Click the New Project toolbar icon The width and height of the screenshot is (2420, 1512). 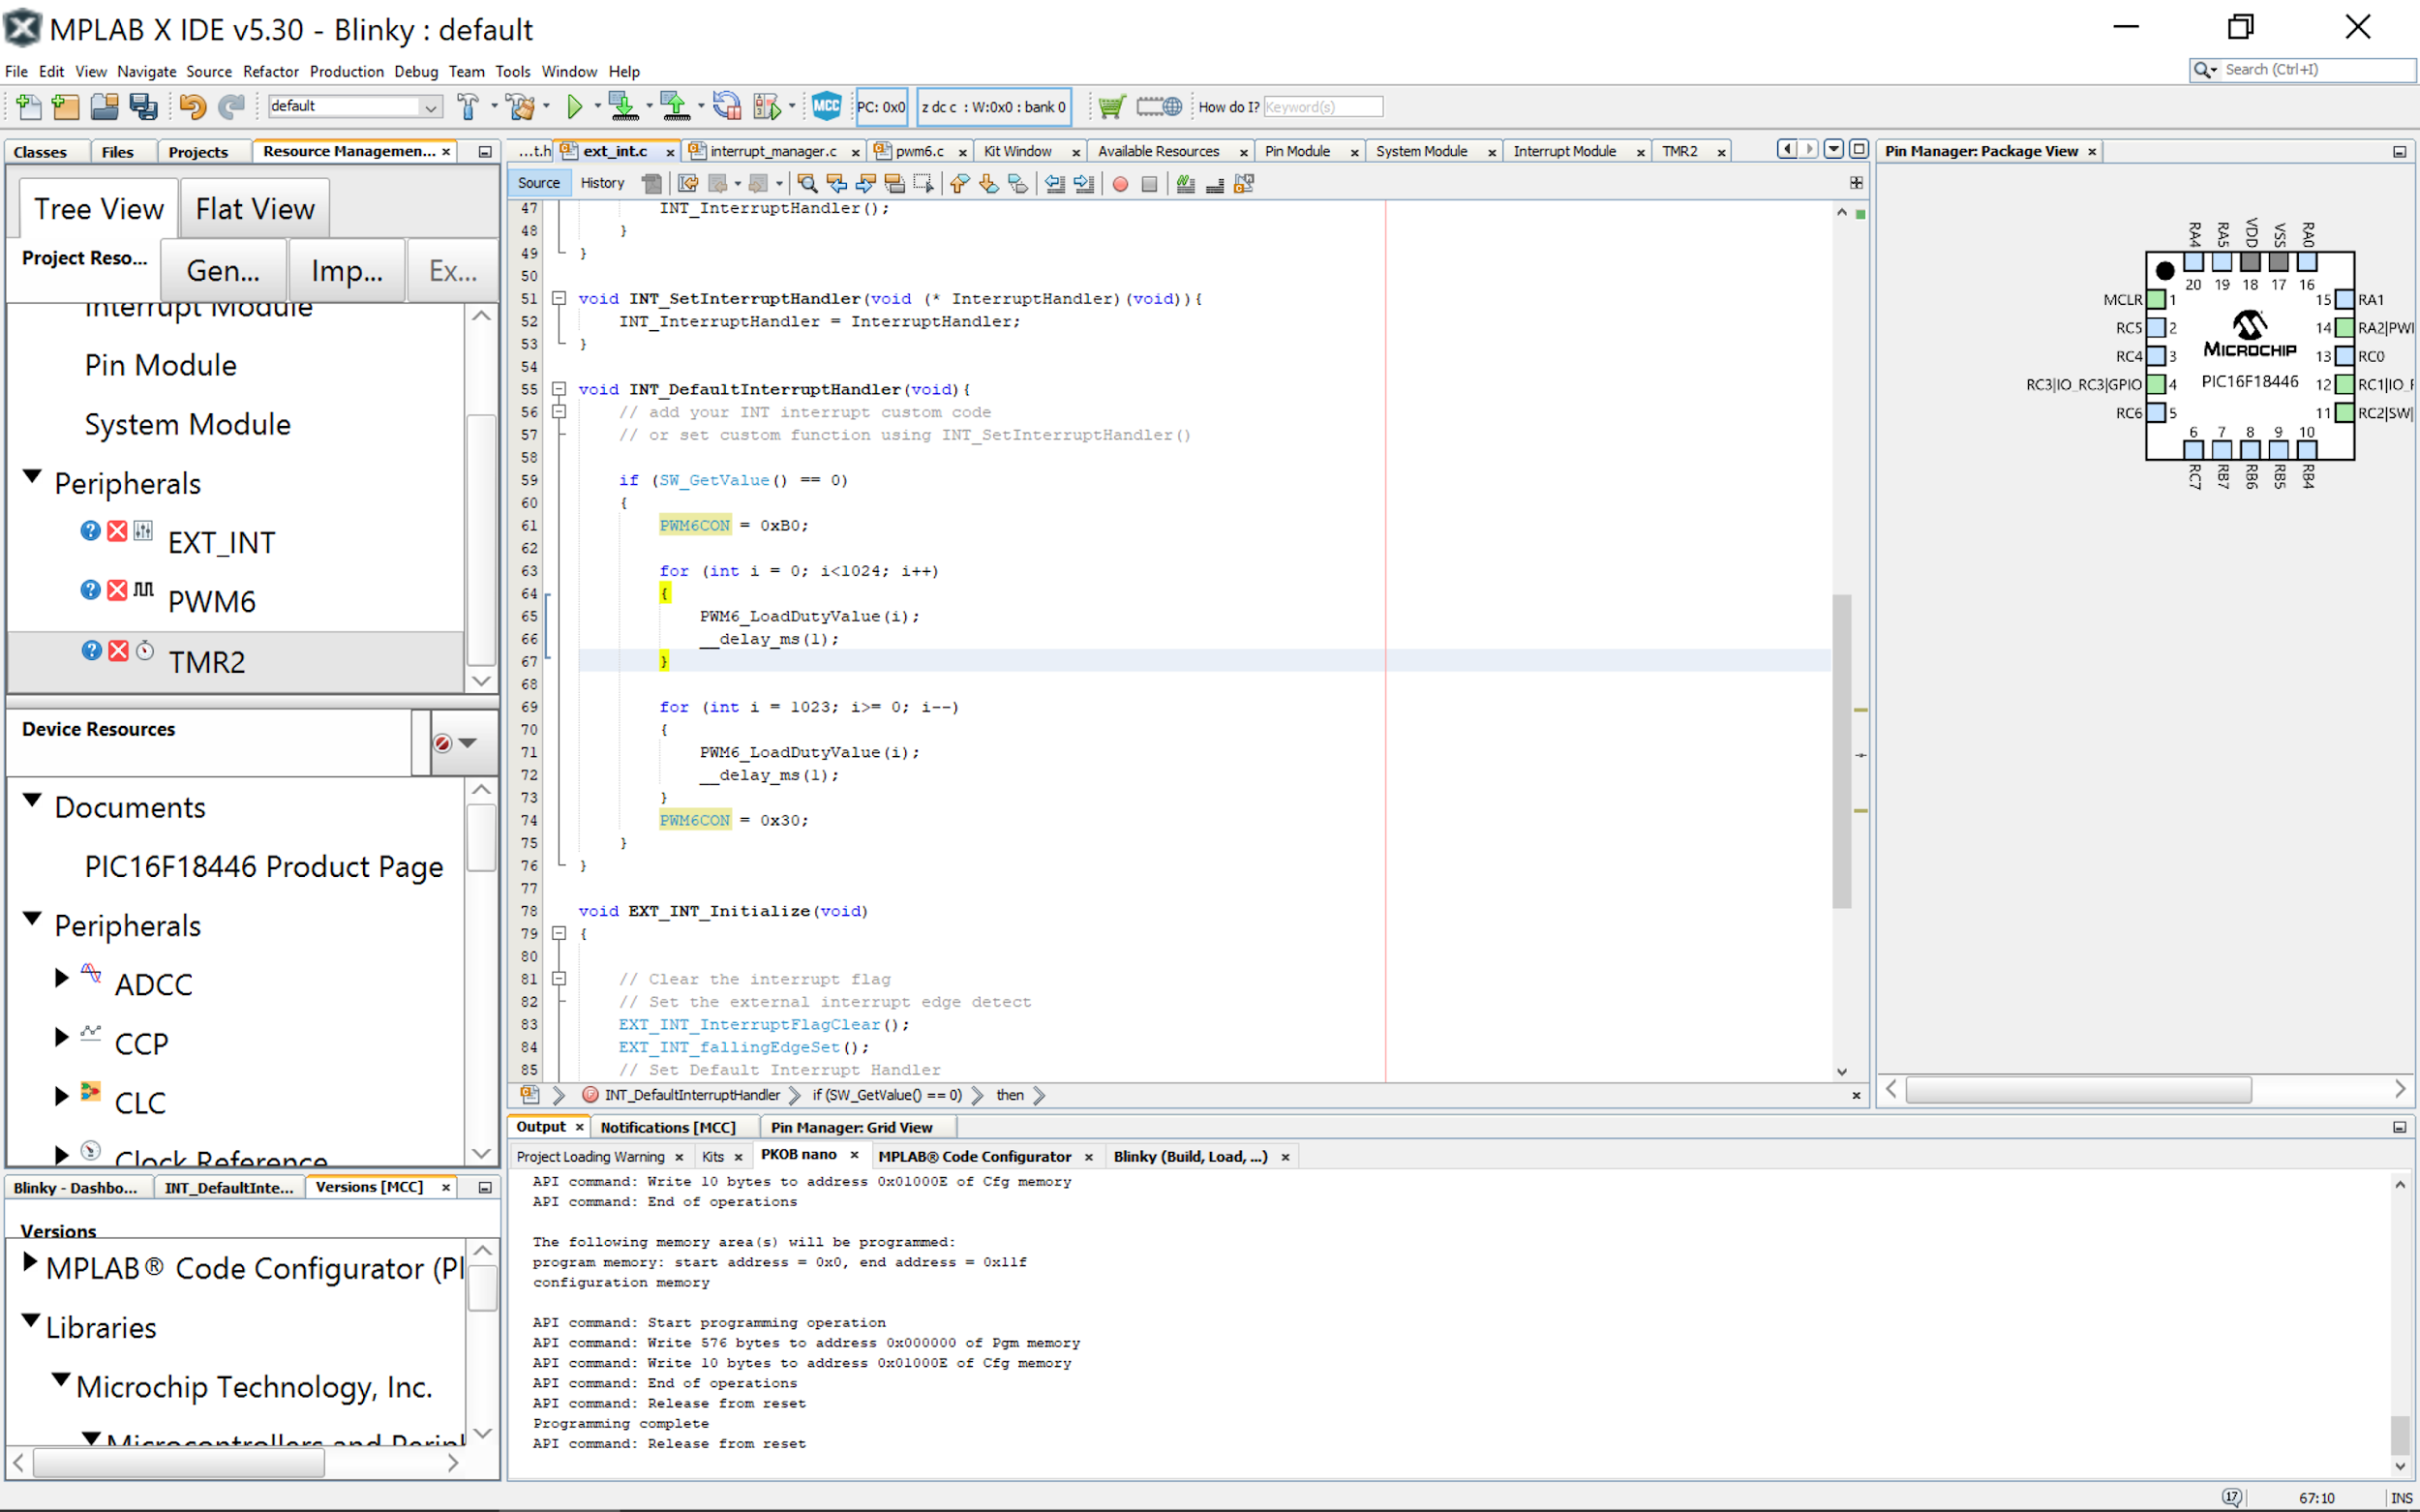pos(66,106)
